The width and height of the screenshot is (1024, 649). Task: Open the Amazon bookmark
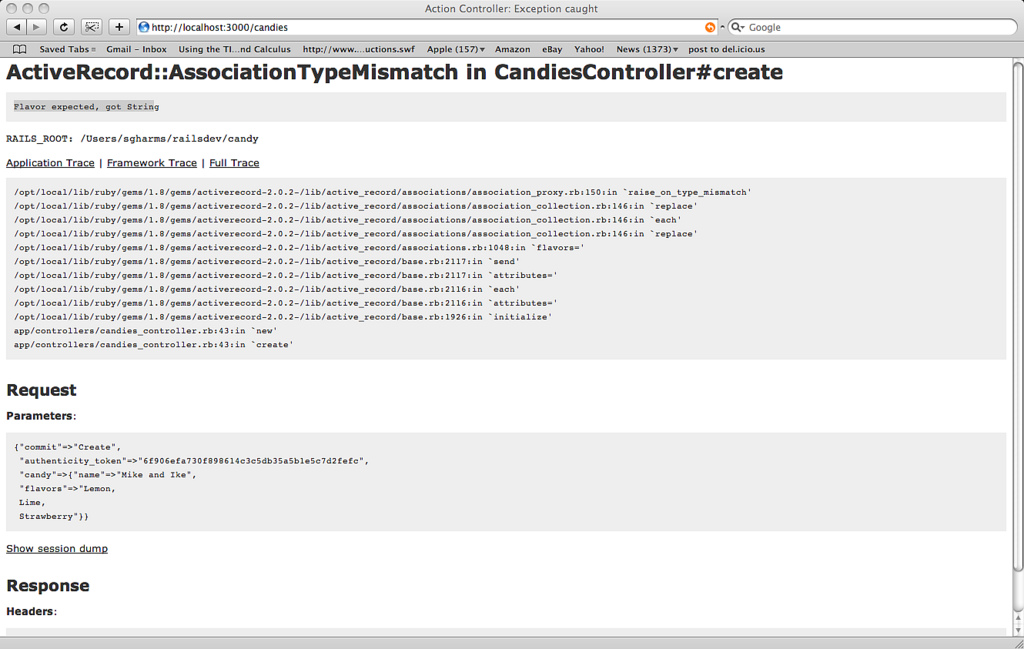coord(512,49)
